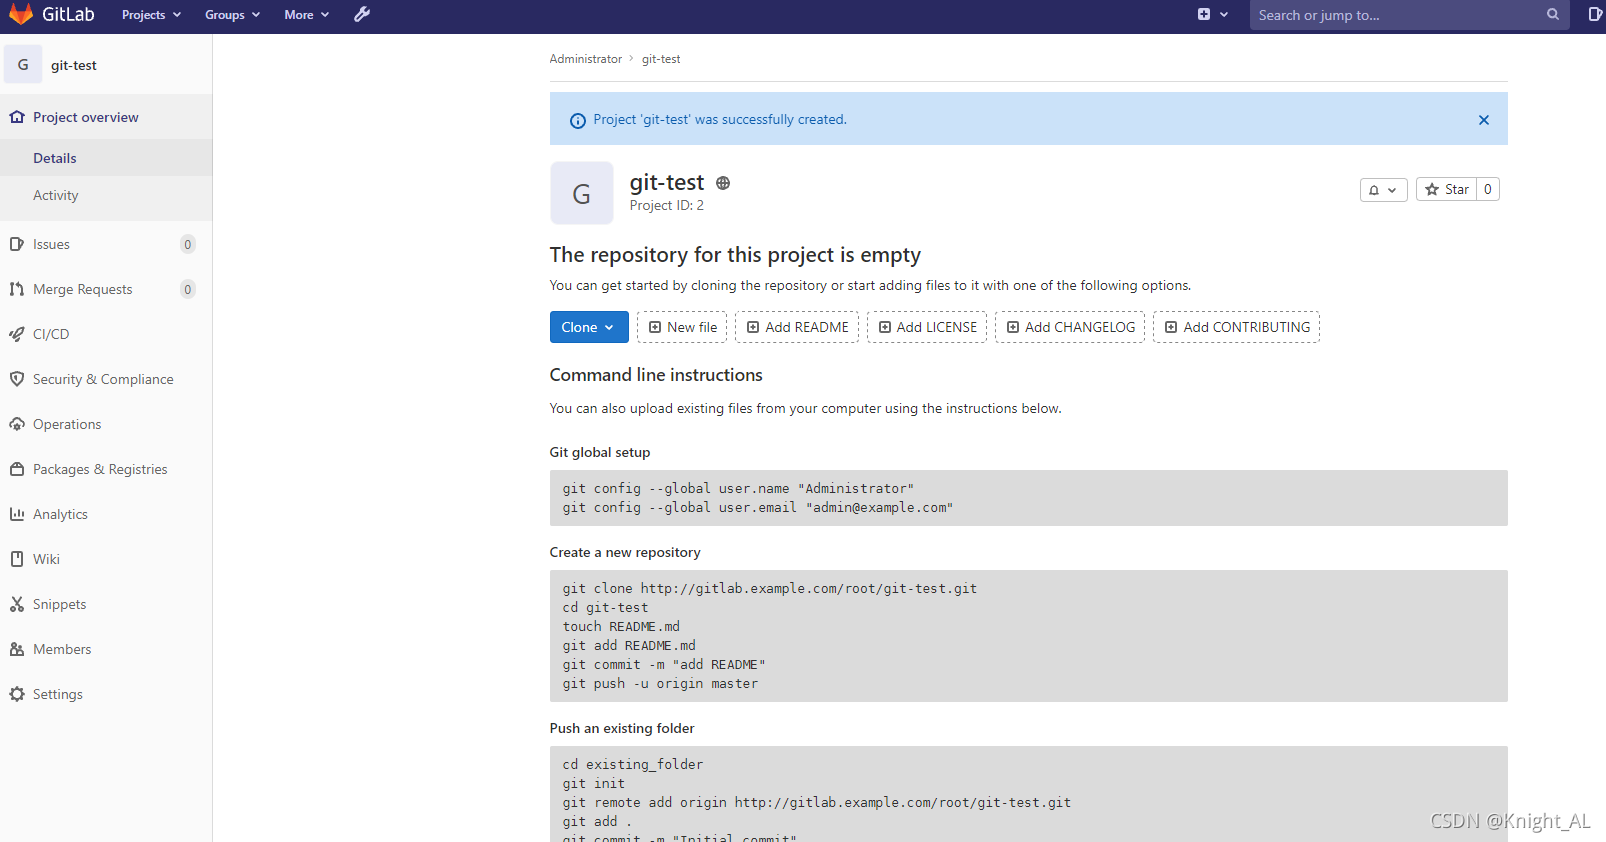
Task: Select Details in sidebar
Action: (x=106, y=158)
